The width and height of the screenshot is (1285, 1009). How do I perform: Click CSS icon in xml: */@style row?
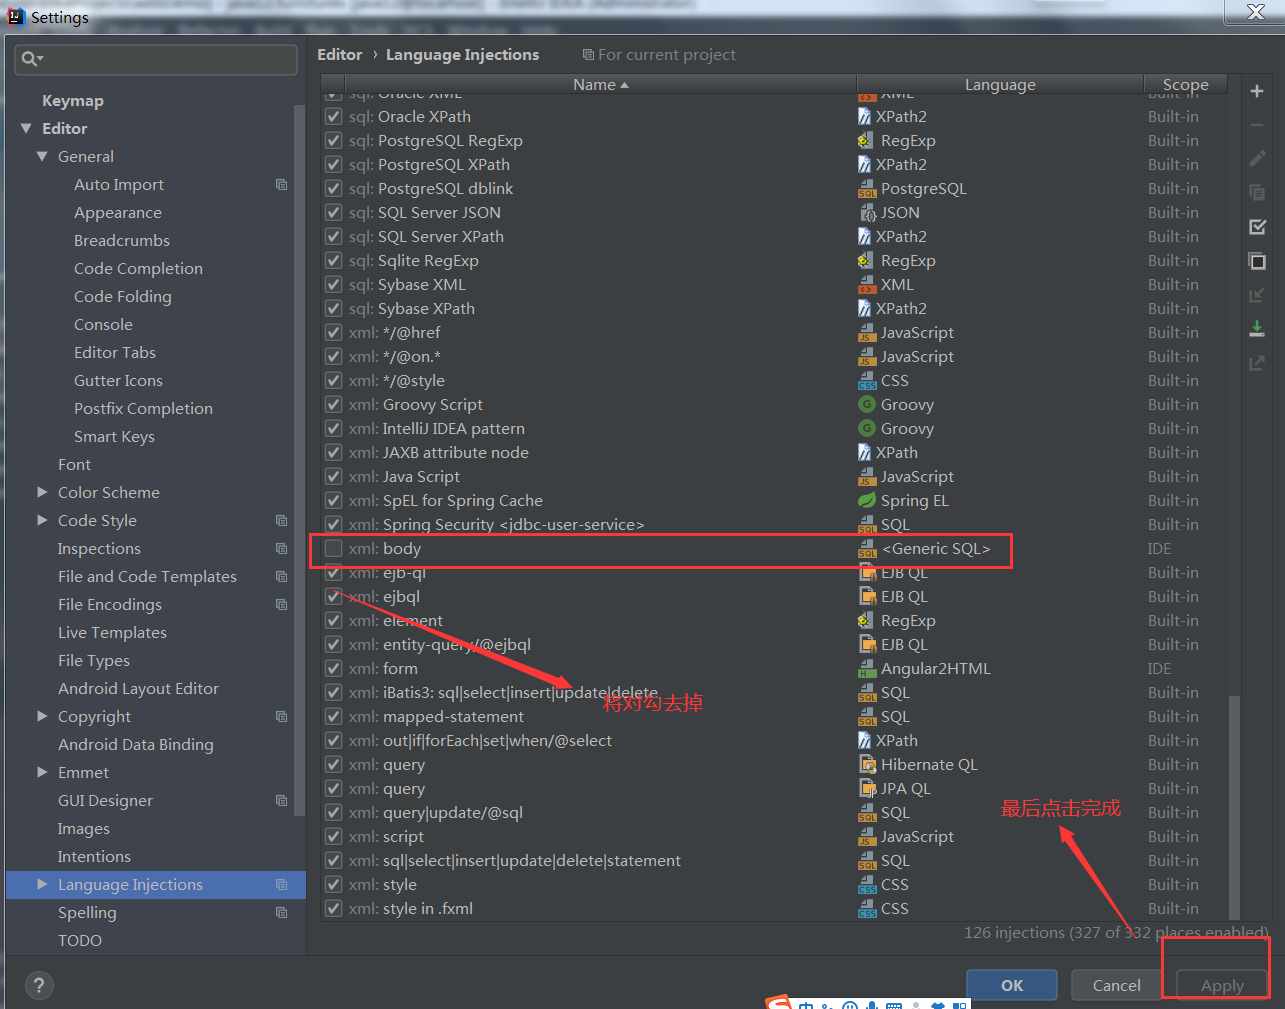pos(867,380)
